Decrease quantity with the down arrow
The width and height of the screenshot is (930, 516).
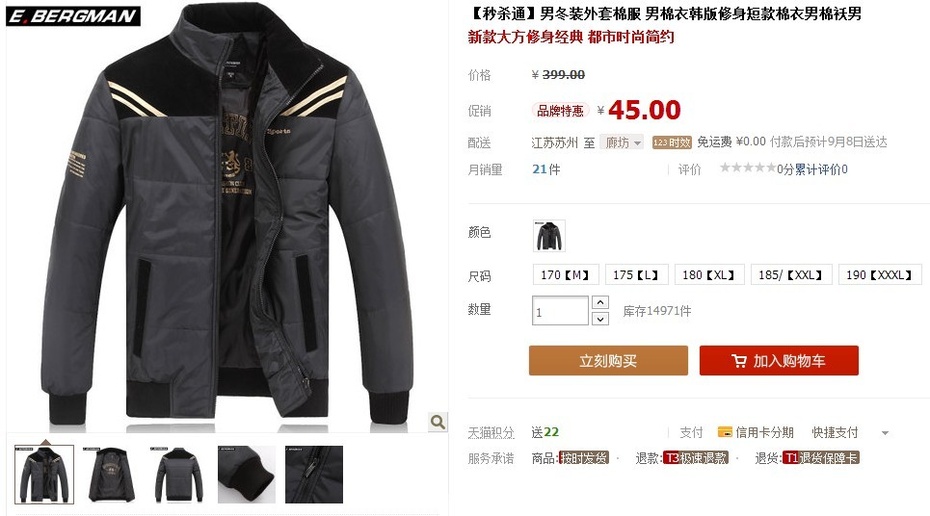point(600,318)
